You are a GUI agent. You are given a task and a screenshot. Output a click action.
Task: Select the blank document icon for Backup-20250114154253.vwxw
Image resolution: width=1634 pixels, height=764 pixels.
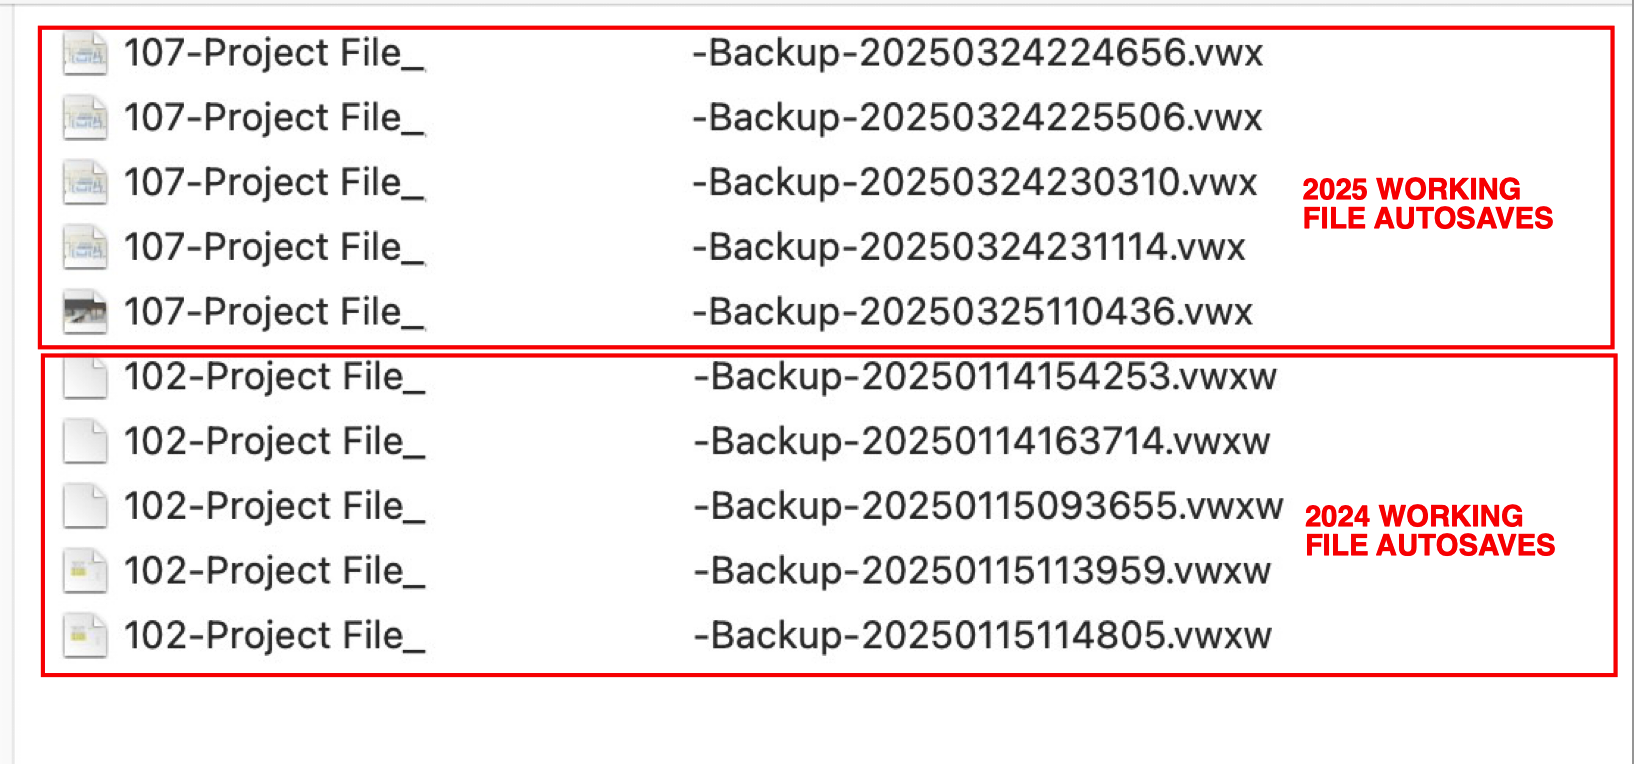coord(85,378)
